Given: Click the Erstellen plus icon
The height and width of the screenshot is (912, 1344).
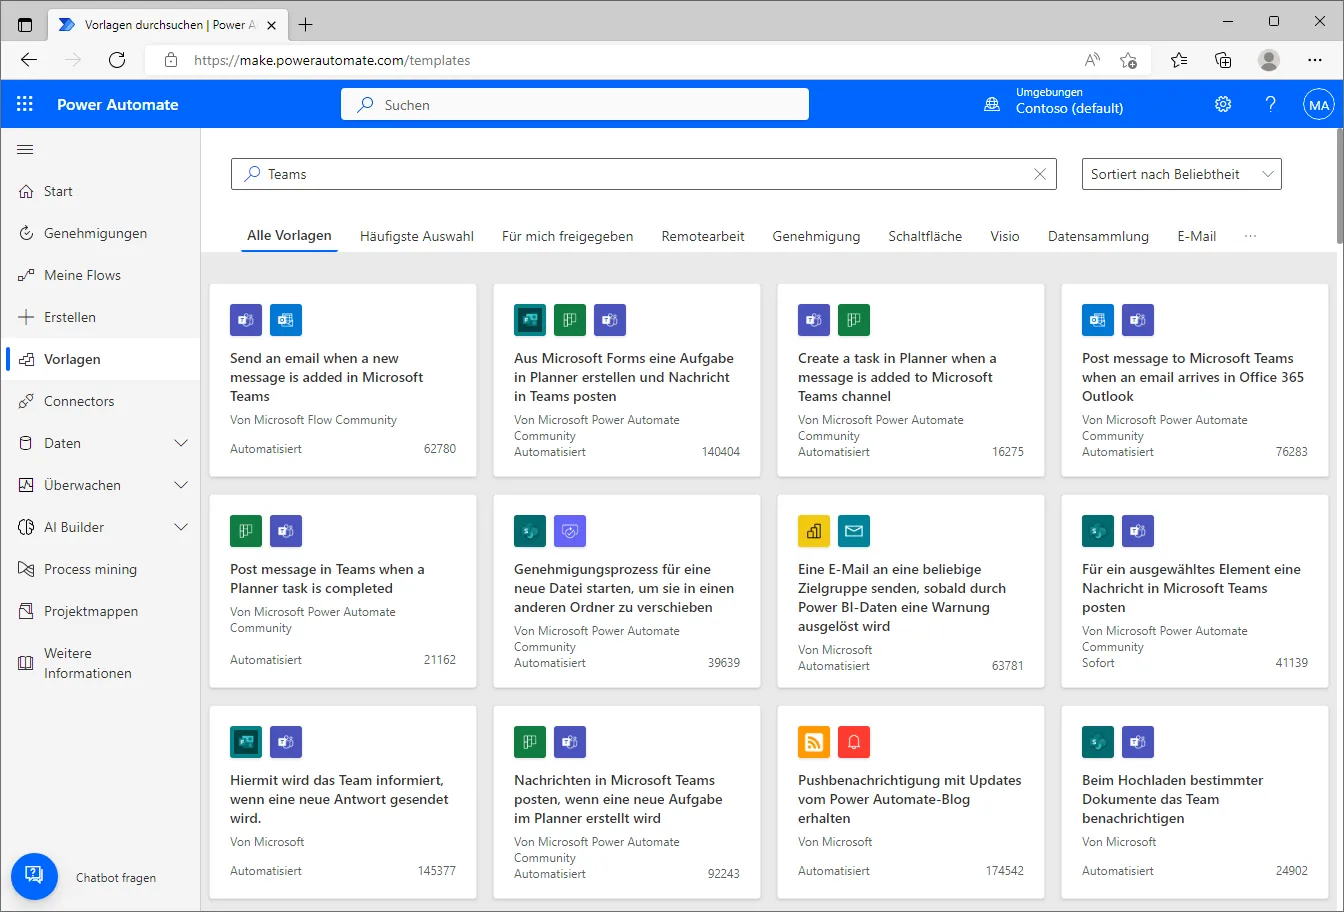Looking at the screenshot, I should coord(26,317).
